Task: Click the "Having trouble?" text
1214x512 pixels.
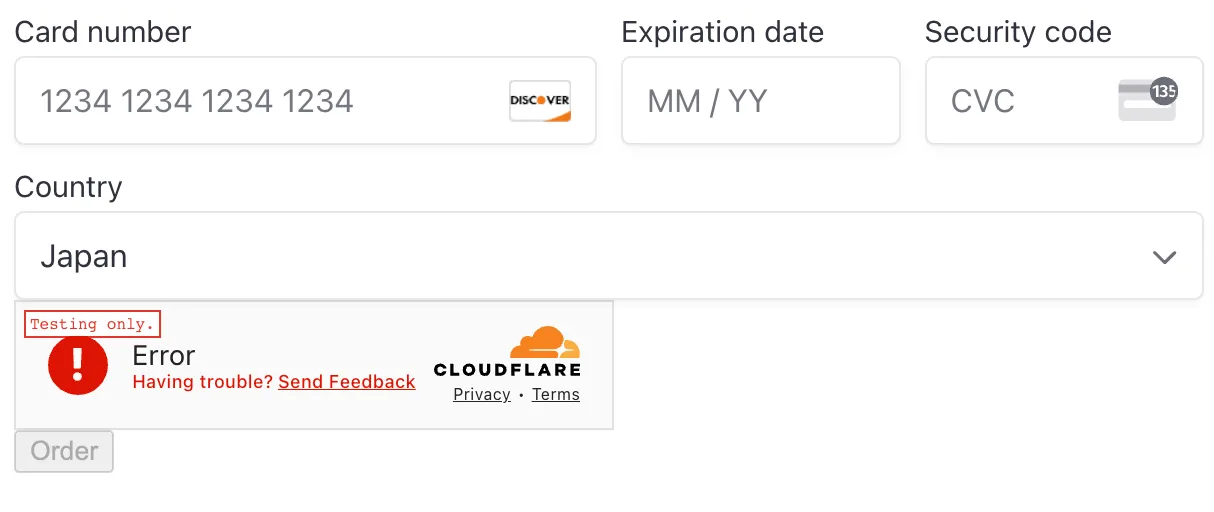Action: pos(203,382)
